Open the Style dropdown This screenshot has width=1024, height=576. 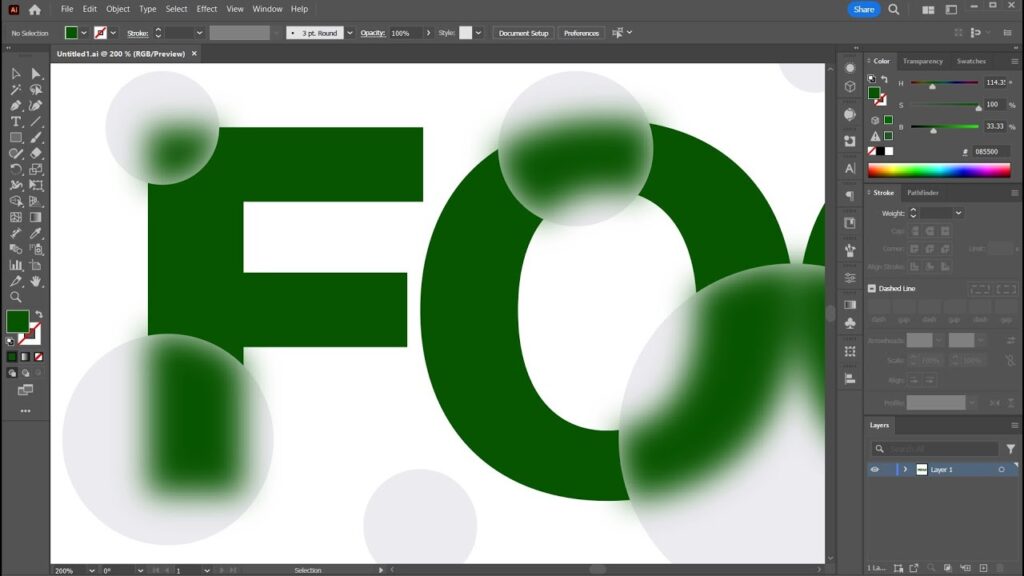[478, 33]
